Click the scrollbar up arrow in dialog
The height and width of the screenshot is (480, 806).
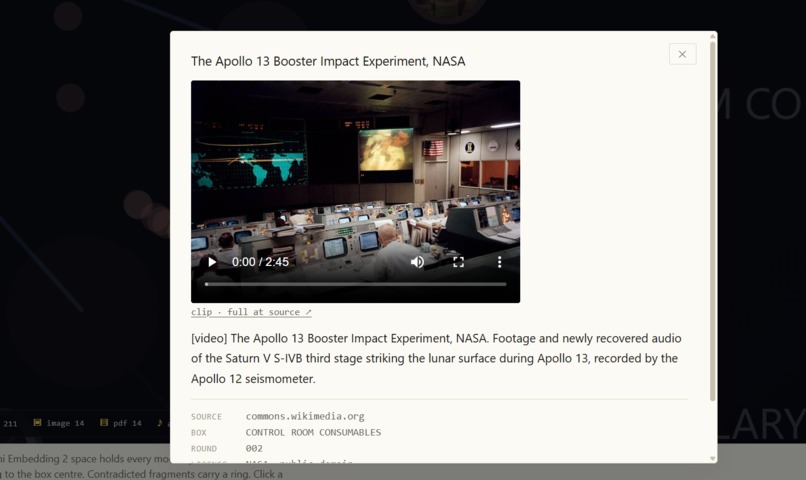click(x=712, y=36)
